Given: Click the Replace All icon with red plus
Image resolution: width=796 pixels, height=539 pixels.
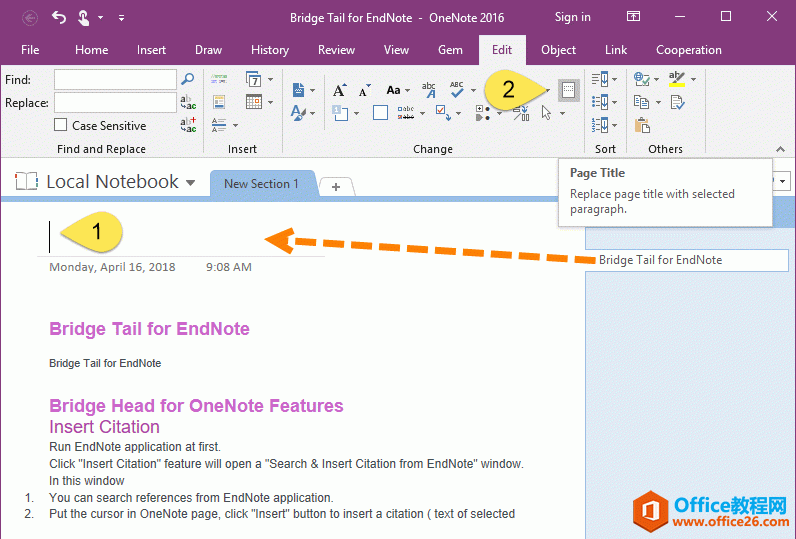Looking at the screenshot, I should tap(188, 124).
